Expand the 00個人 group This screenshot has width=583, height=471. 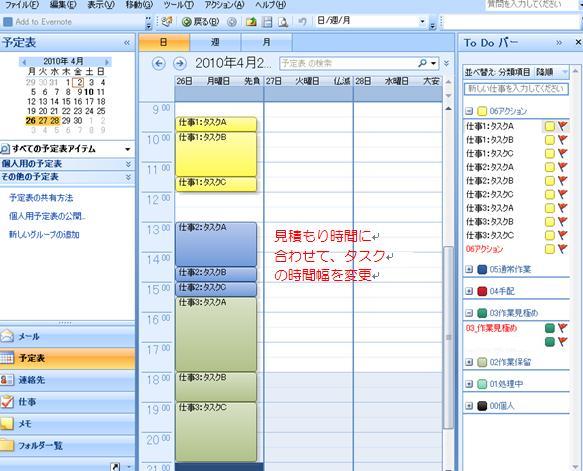click(469, 406)
